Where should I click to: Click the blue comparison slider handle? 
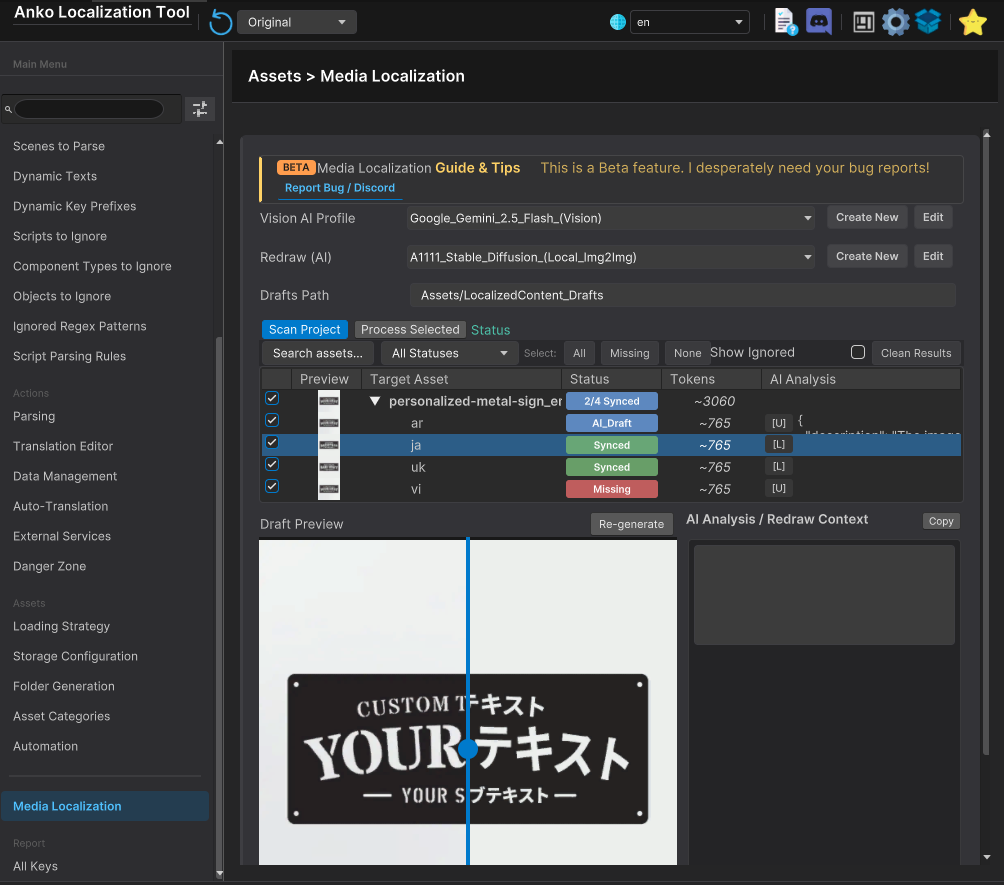click(x=468, y=749)
